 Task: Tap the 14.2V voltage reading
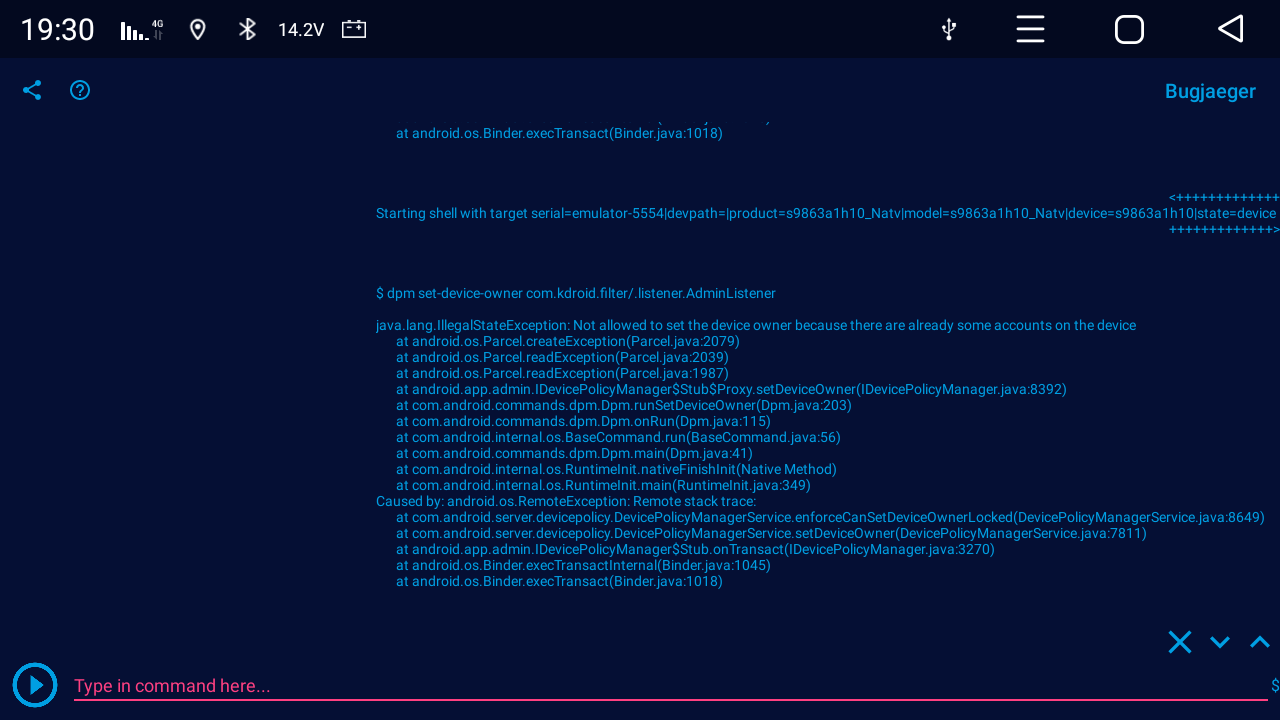click(300, 29)
